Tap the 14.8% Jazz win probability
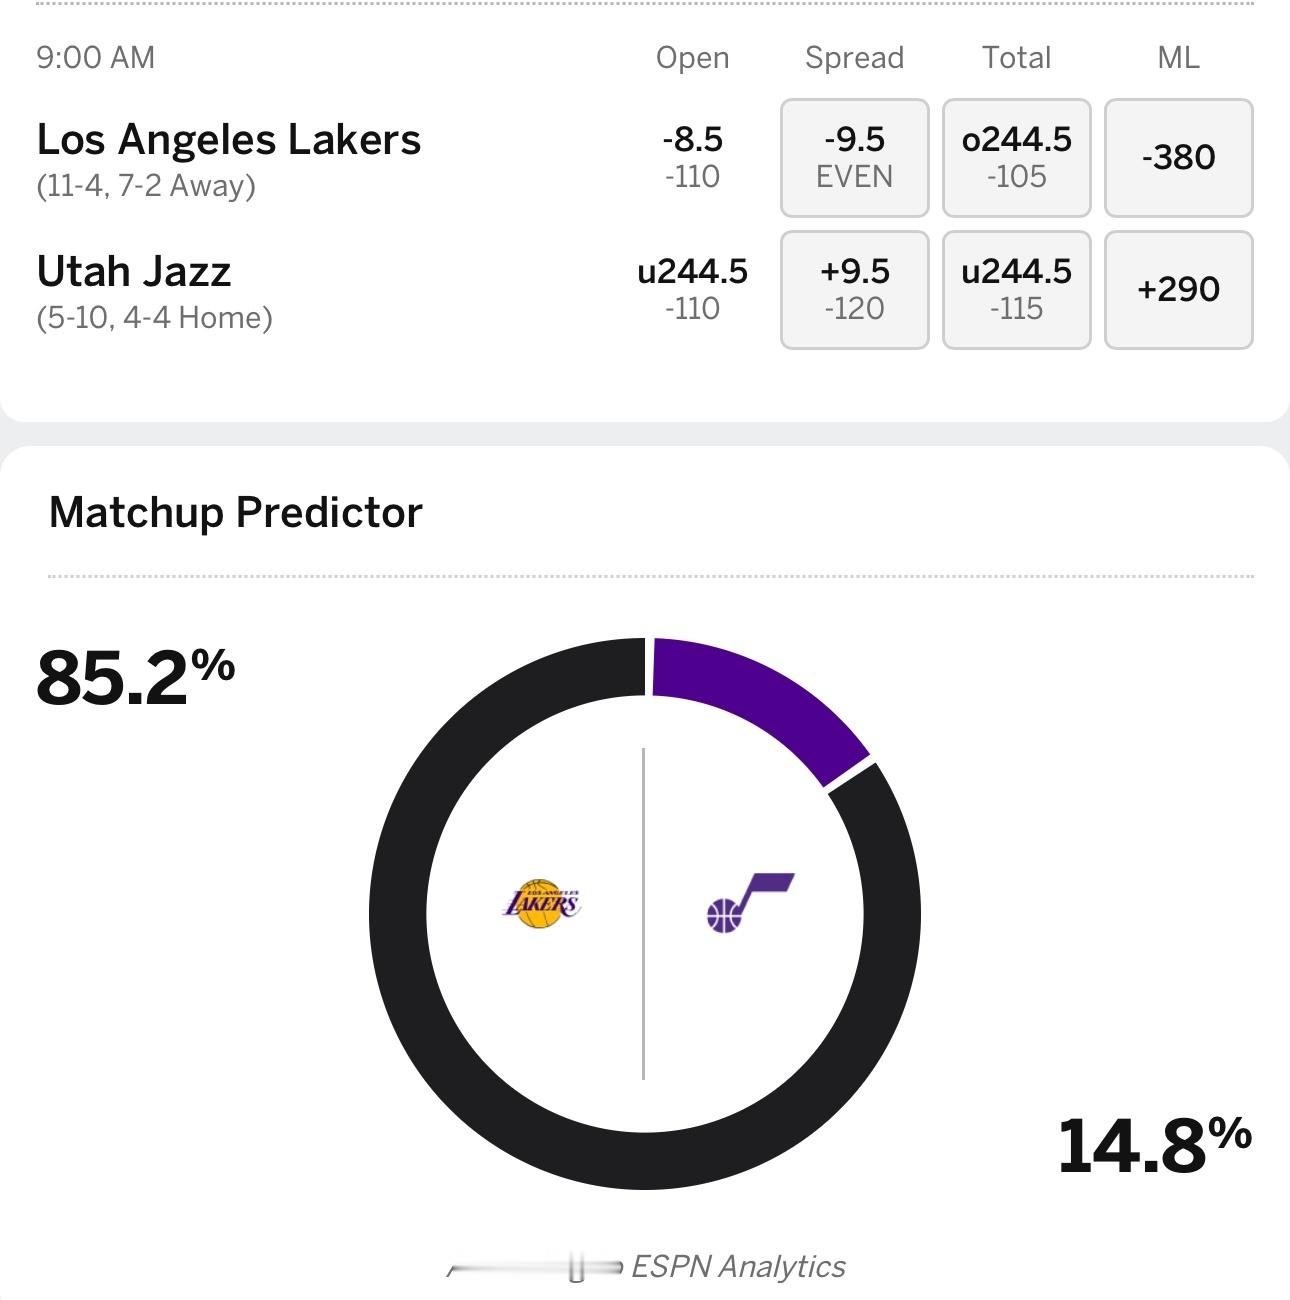The width and height of the screenshot is (1290, 1300). [1153, 1146]
